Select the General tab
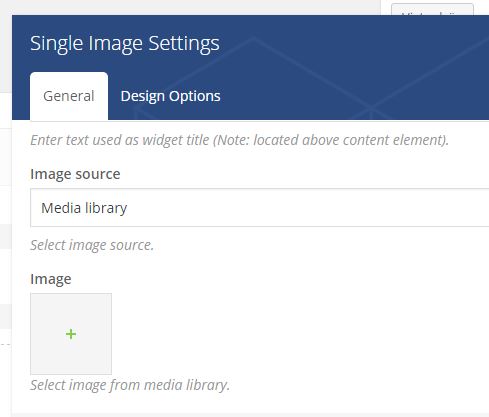This screenshot has height=417, width=489. click(x=69, y=96)
